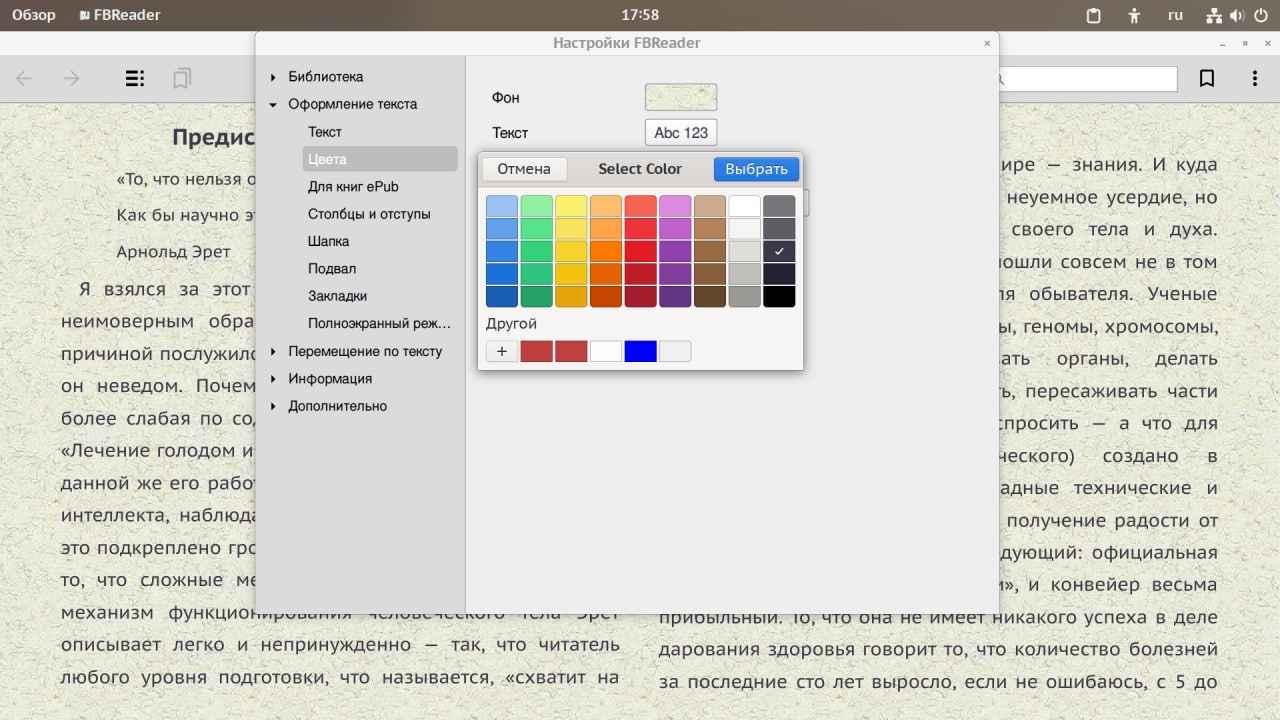Pick the darkest green palette swatch
This screenshot has width=1280, height=720.
[537, 296]
